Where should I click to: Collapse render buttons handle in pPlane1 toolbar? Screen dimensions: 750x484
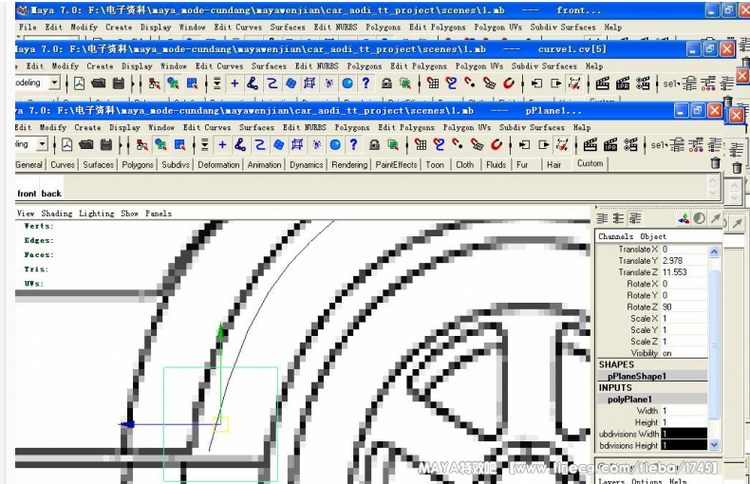pos(576,144)
